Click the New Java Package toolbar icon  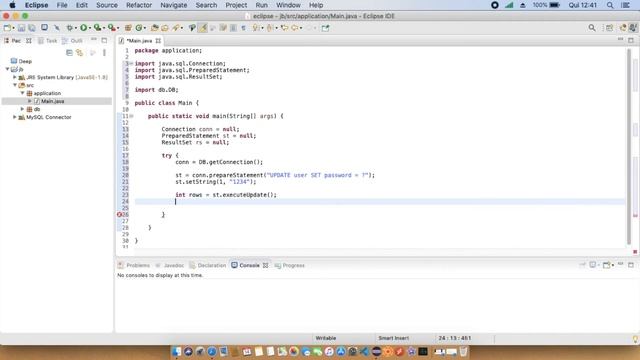pos(128,28)
